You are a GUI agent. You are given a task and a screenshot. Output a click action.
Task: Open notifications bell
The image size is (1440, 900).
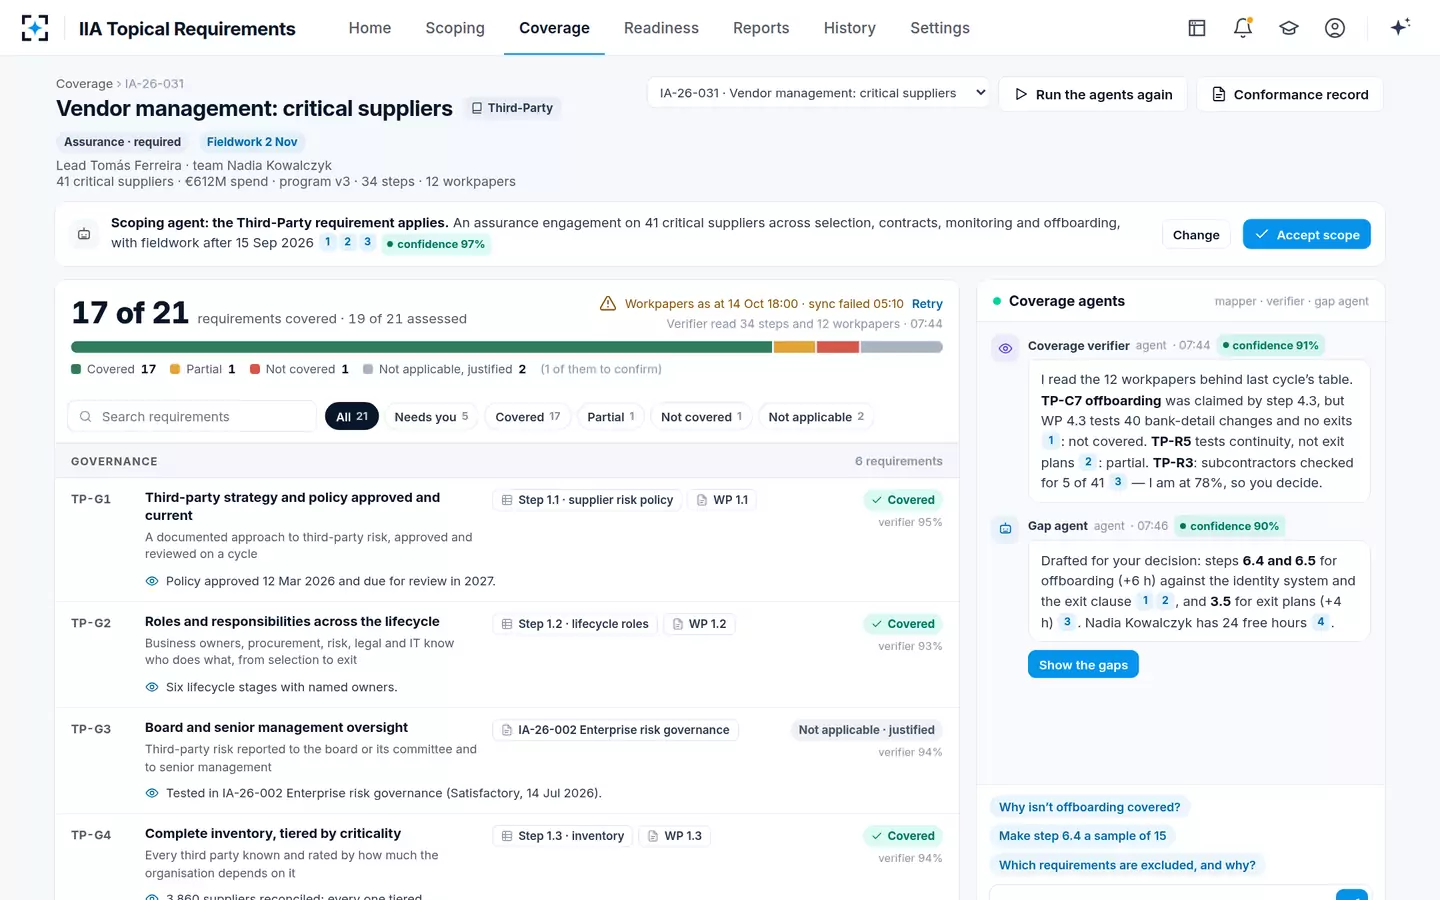tap(1243, 28)
